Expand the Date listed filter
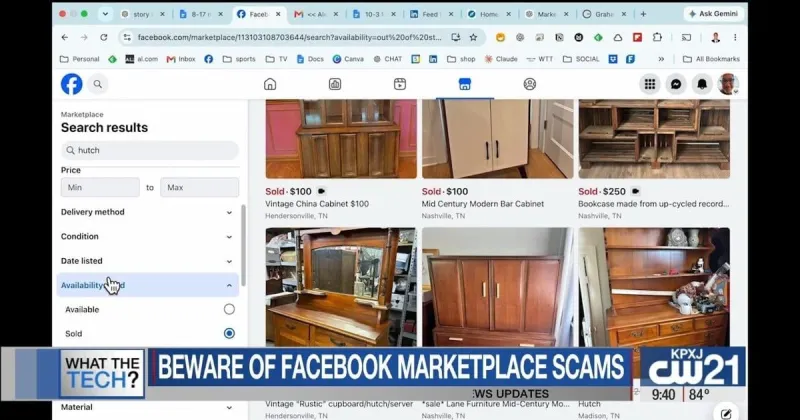 pos(147,261)
